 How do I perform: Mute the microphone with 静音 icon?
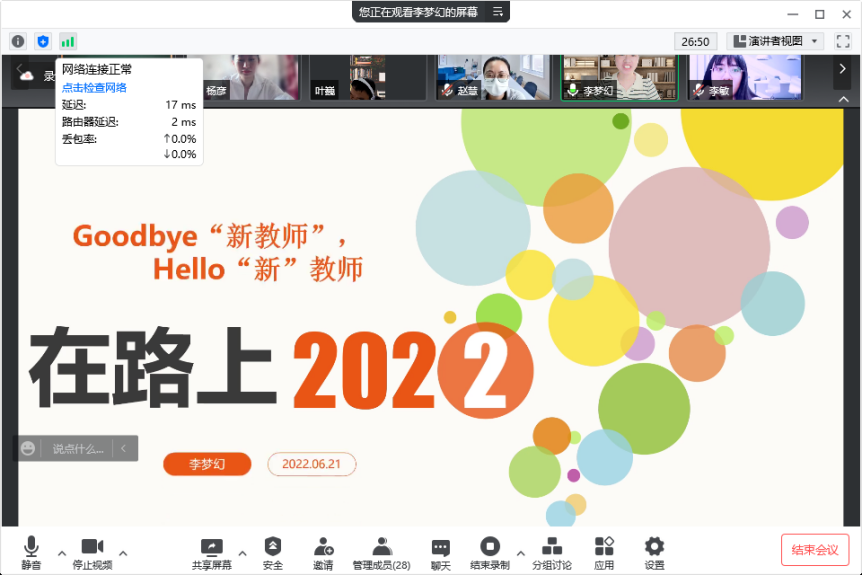(31, 552)
